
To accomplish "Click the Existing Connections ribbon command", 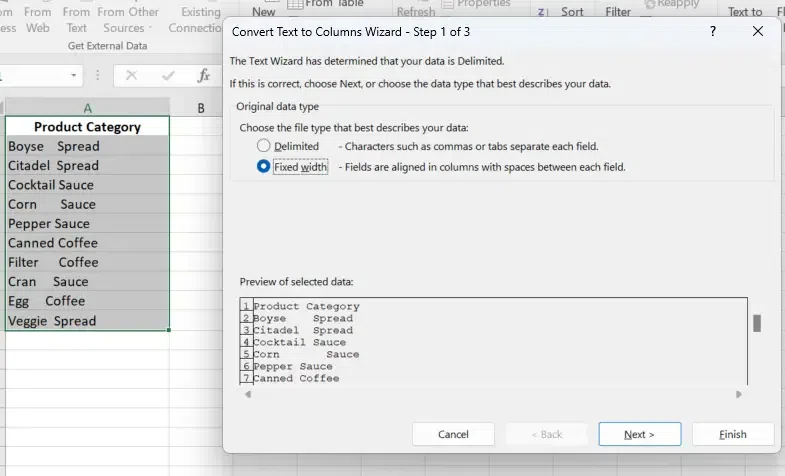I will [x=195, y=20].
